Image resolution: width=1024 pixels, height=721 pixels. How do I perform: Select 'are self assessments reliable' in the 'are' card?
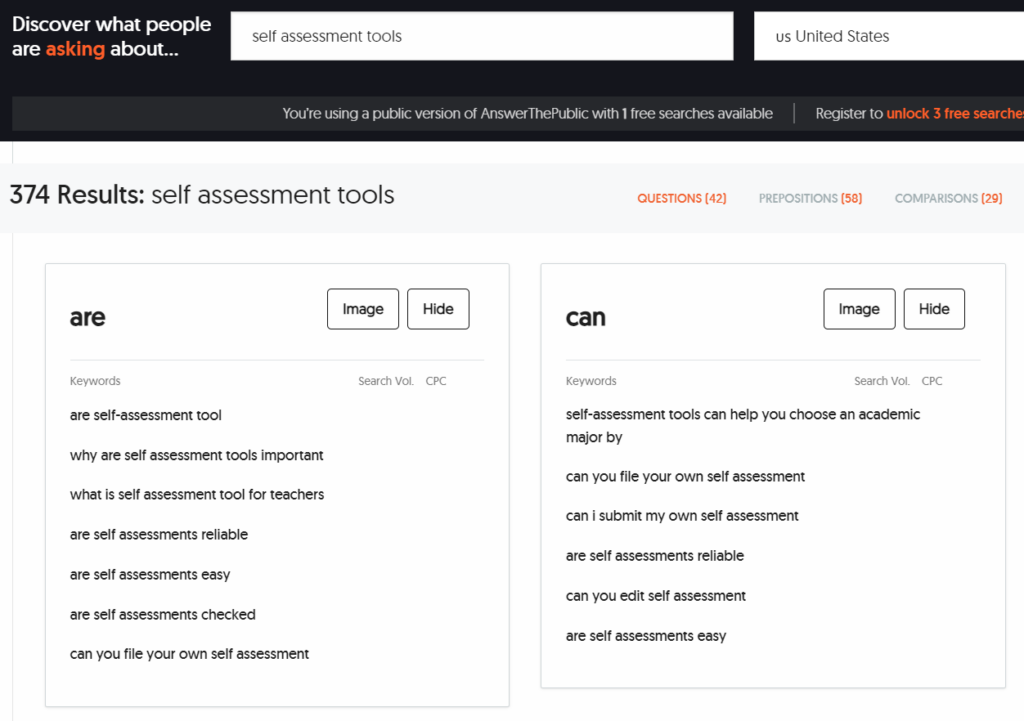pyautogui.click(x=159, y=534)
